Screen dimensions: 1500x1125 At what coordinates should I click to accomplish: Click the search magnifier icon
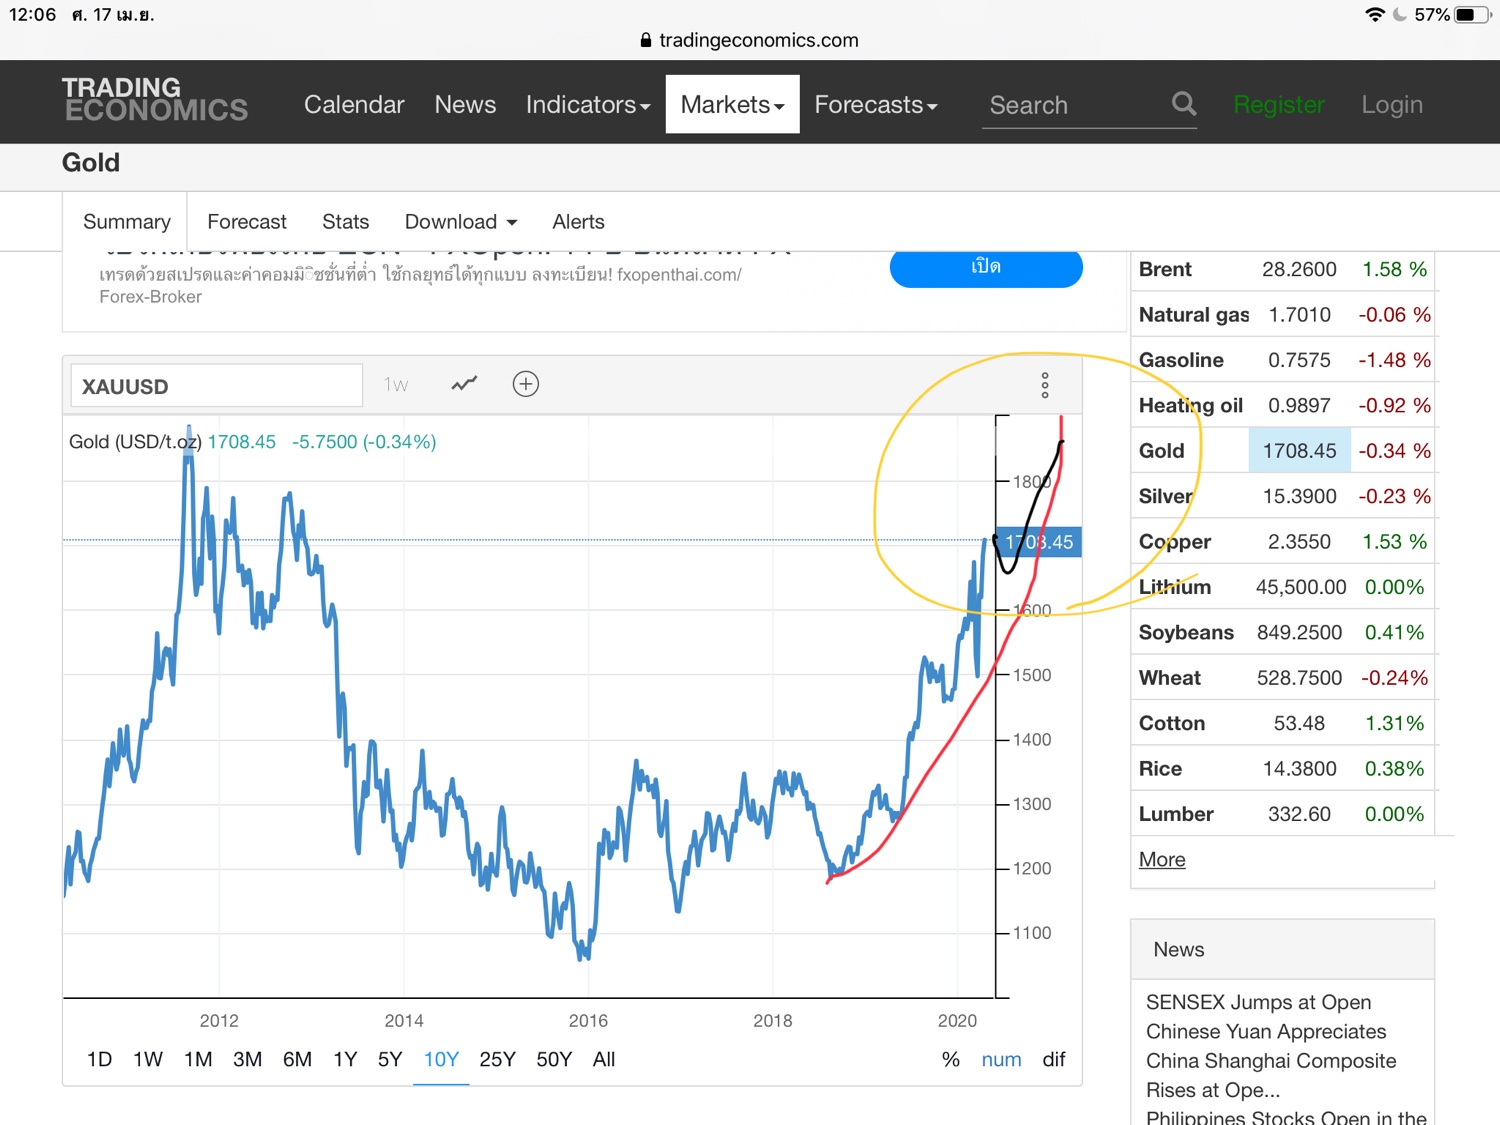(1183, 104)
